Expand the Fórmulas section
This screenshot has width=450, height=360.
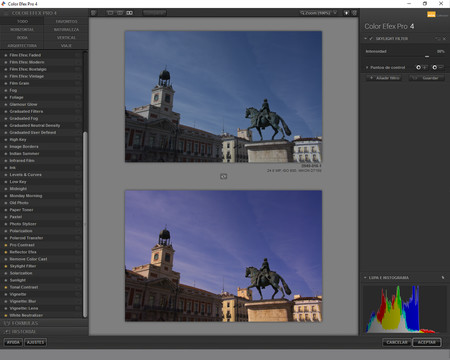44,323
